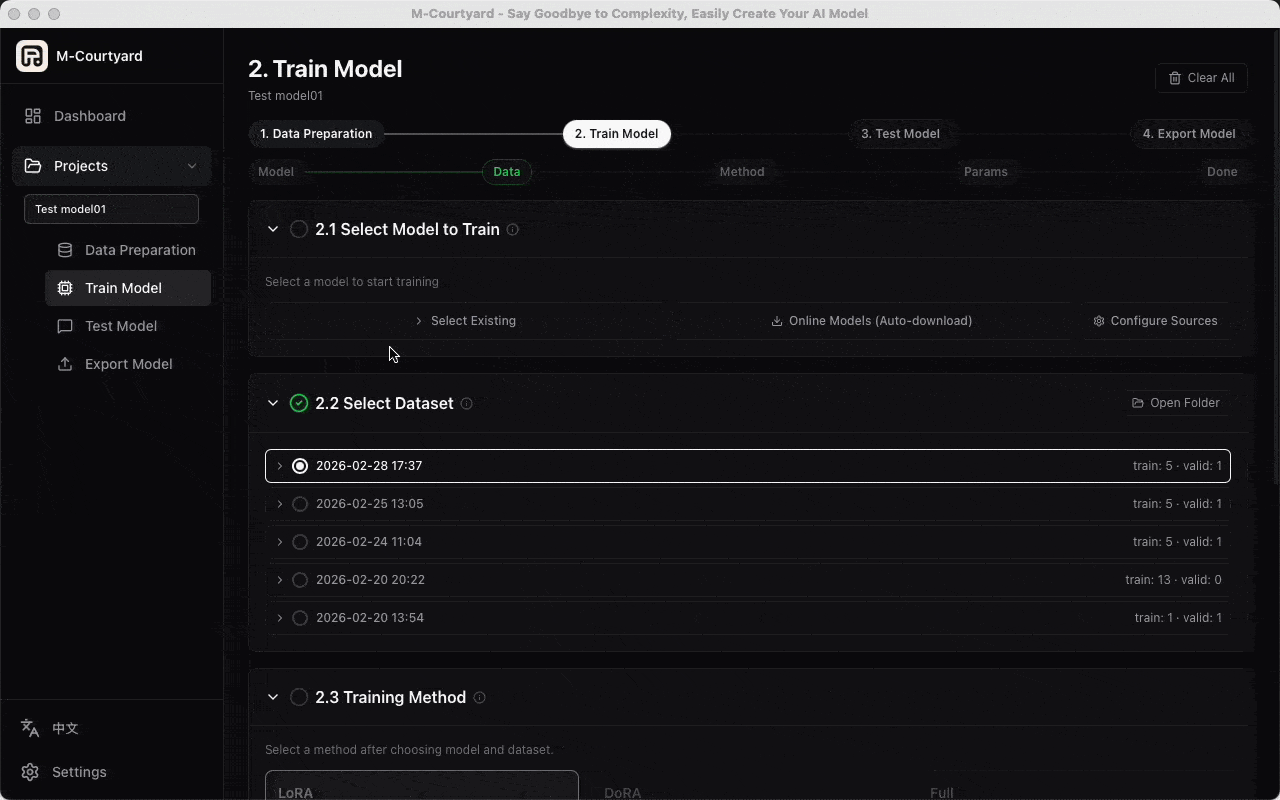1280x800 pixels.
Task: Select dataset radio 2026-02-24 11:04
Action: pyautogui.click(x=300, y=542)
